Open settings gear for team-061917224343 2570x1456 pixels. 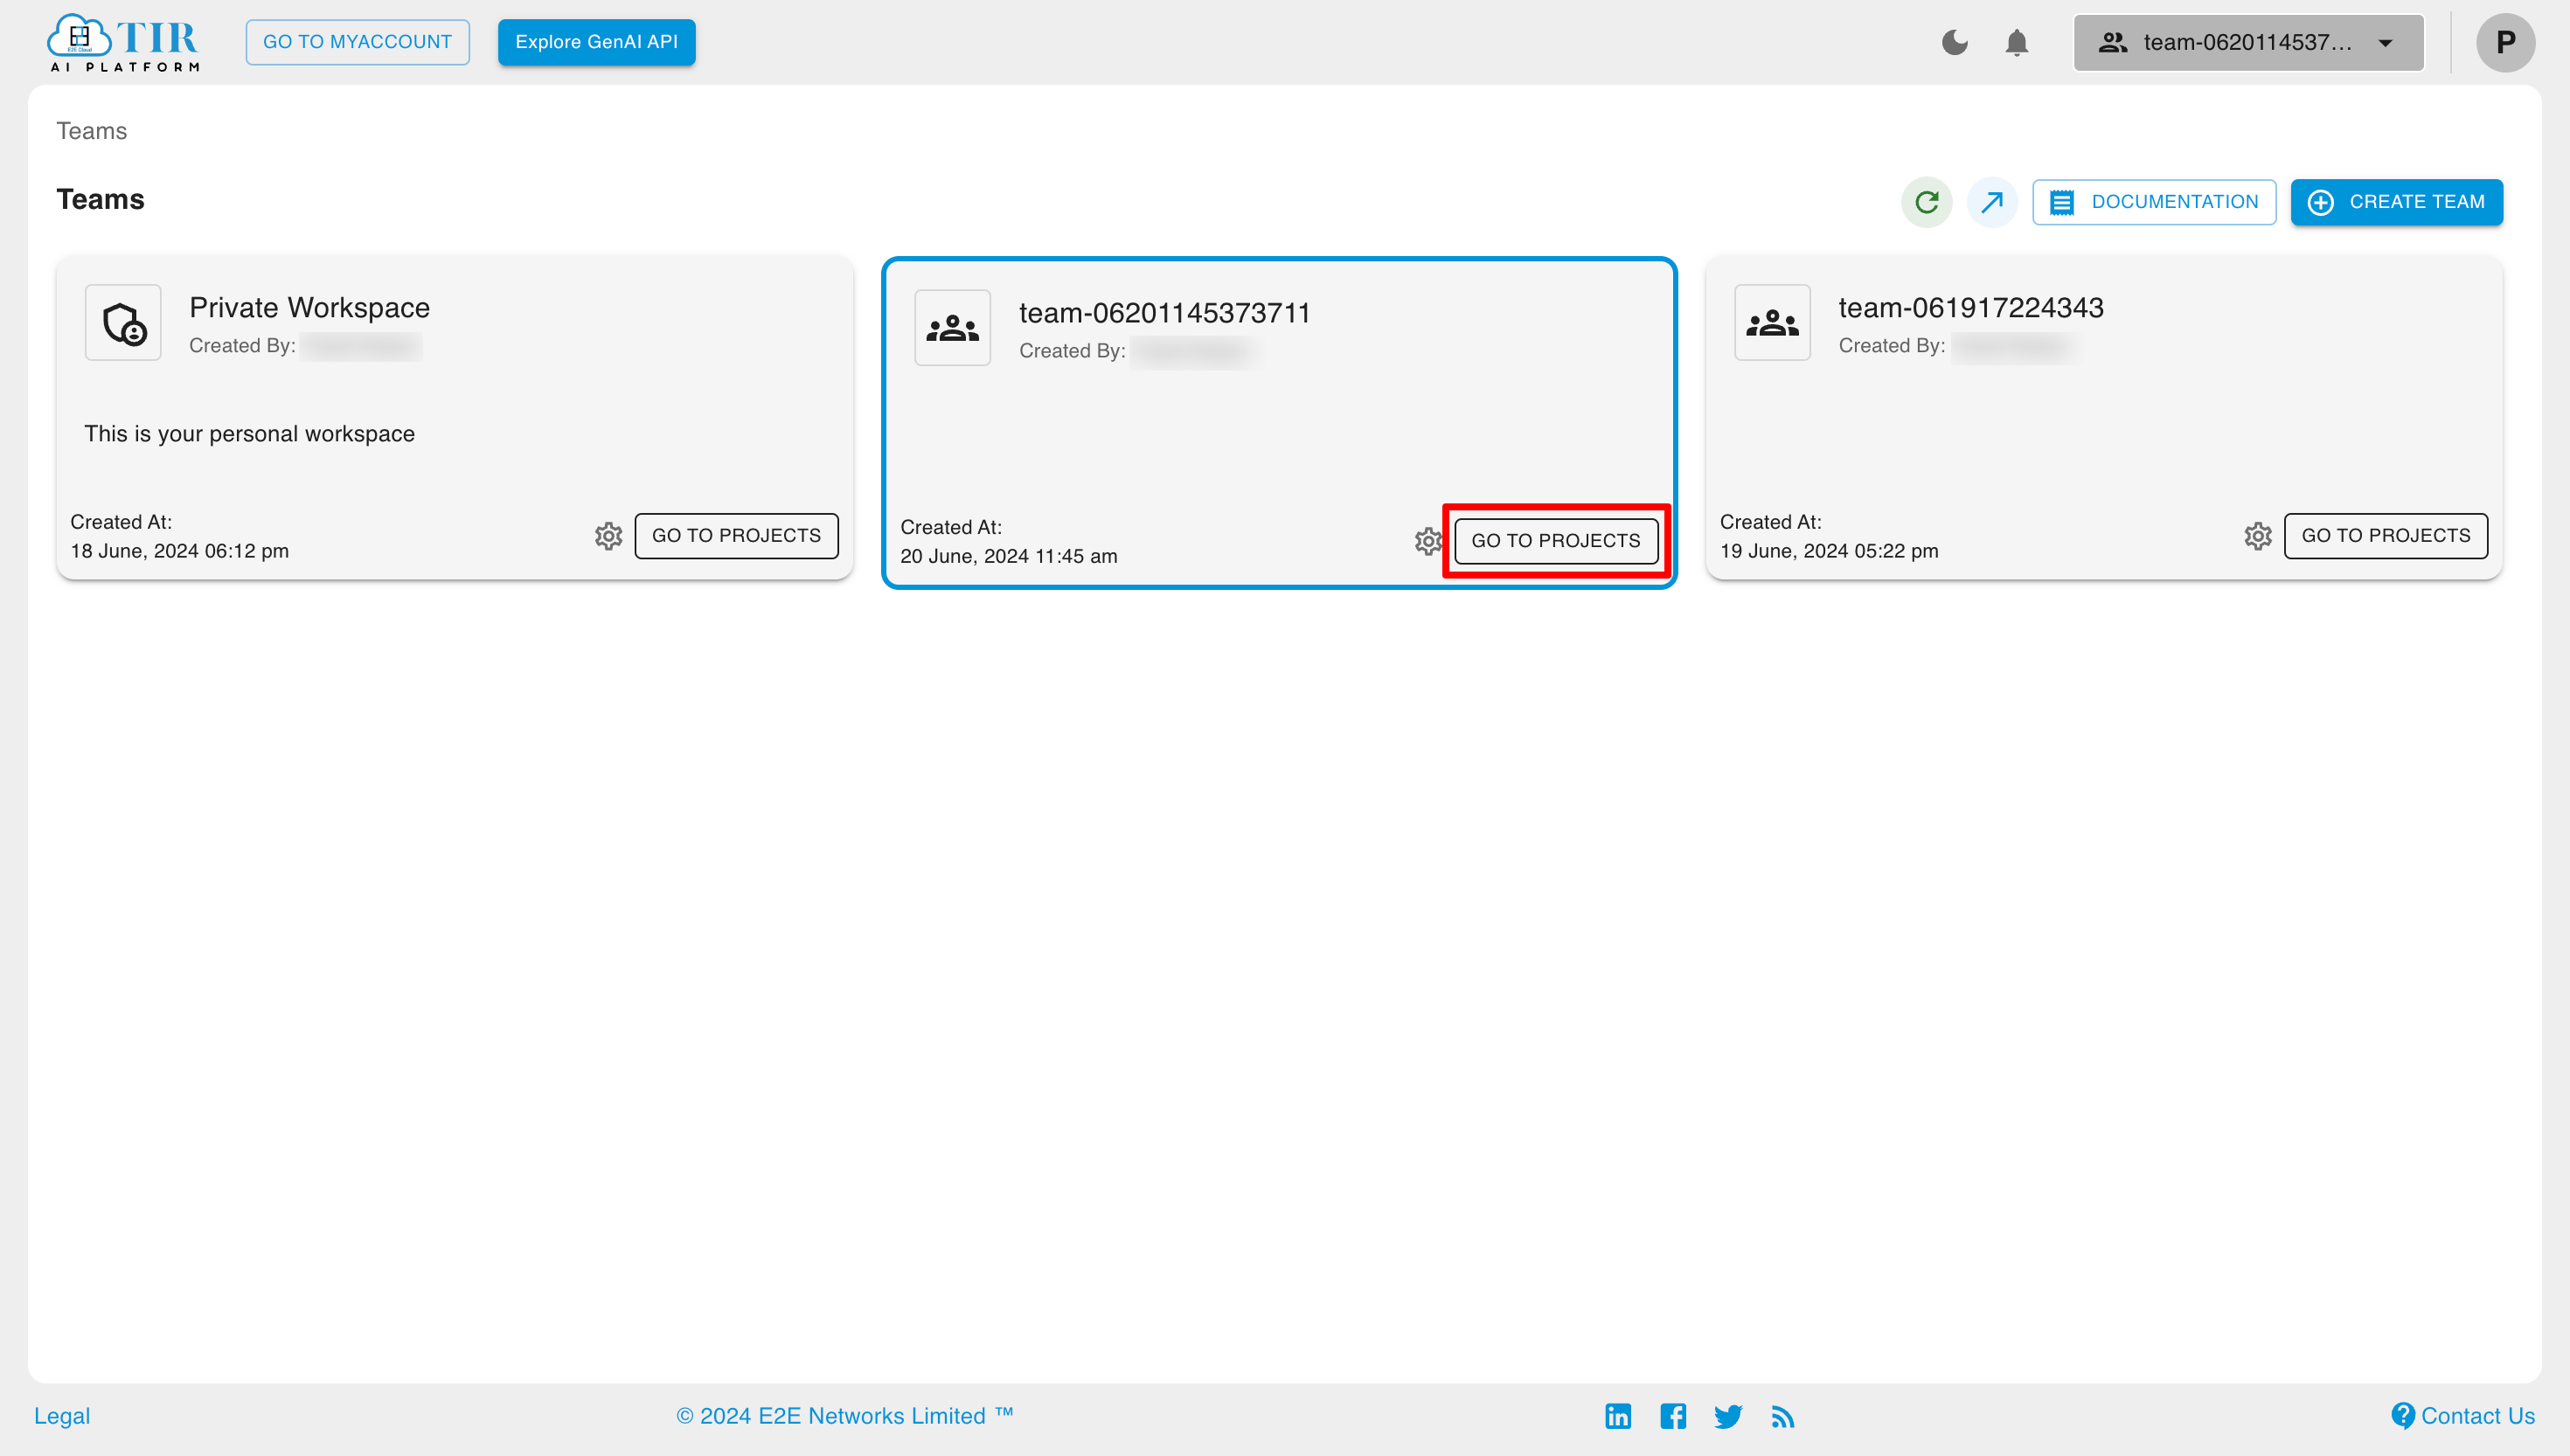tap(2257, 536)
